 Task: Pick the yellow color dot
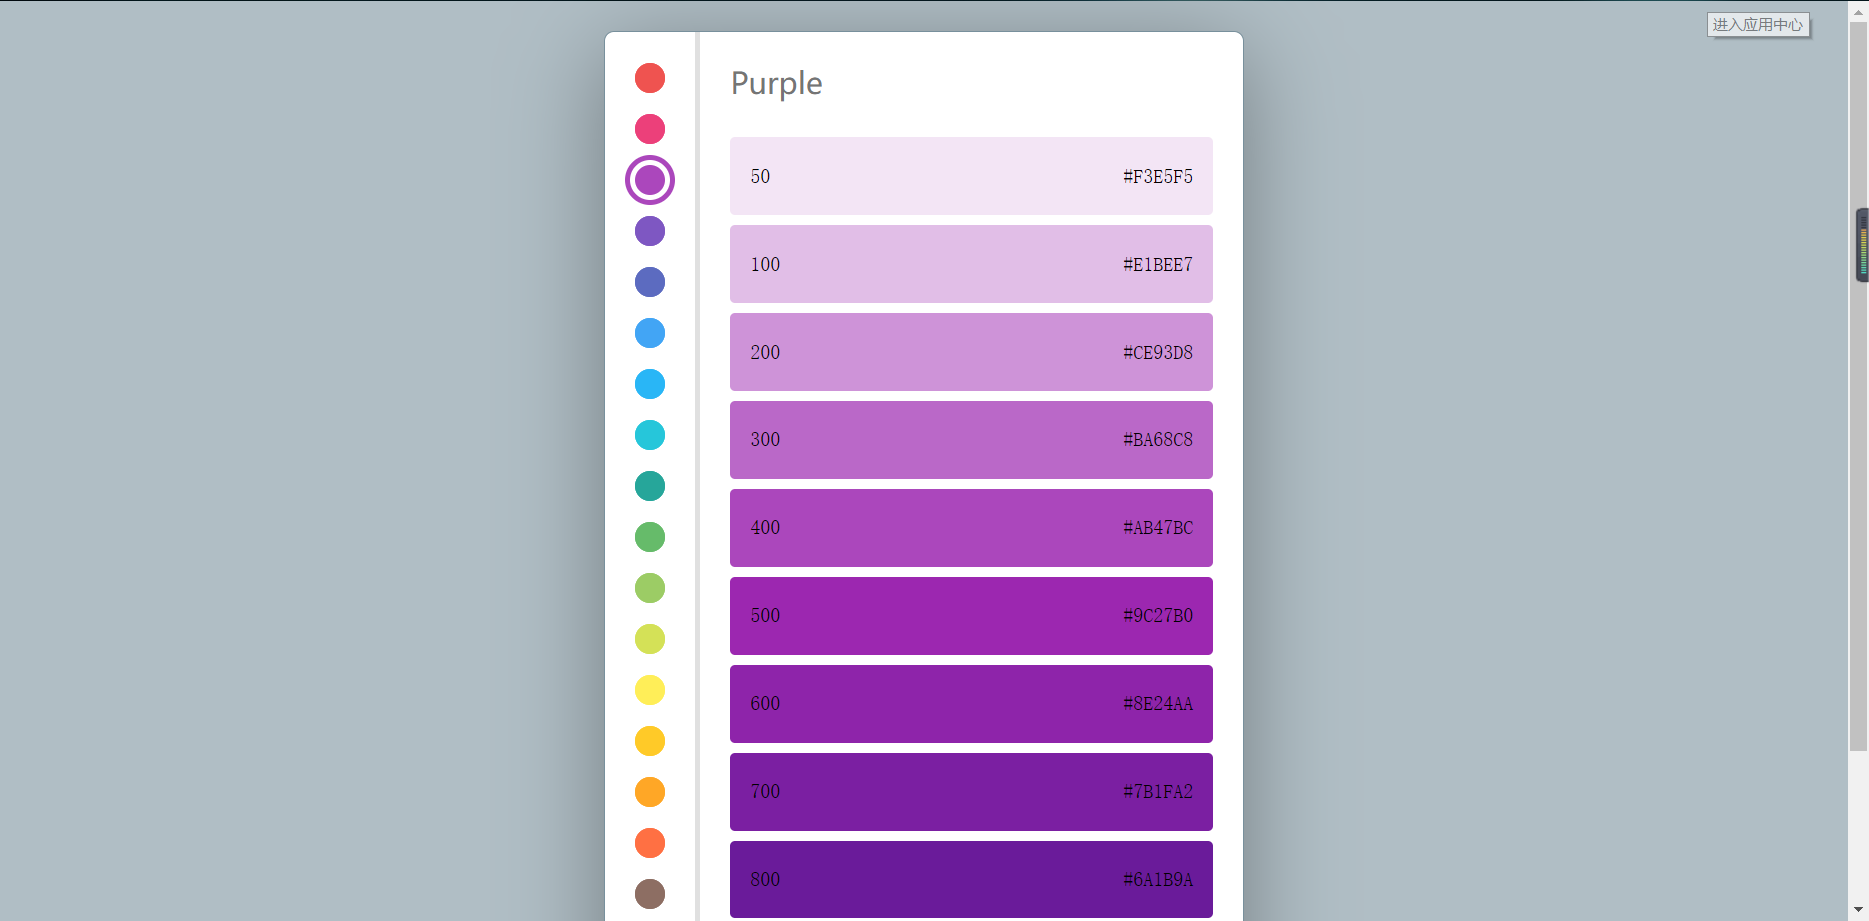click(650, 690)
